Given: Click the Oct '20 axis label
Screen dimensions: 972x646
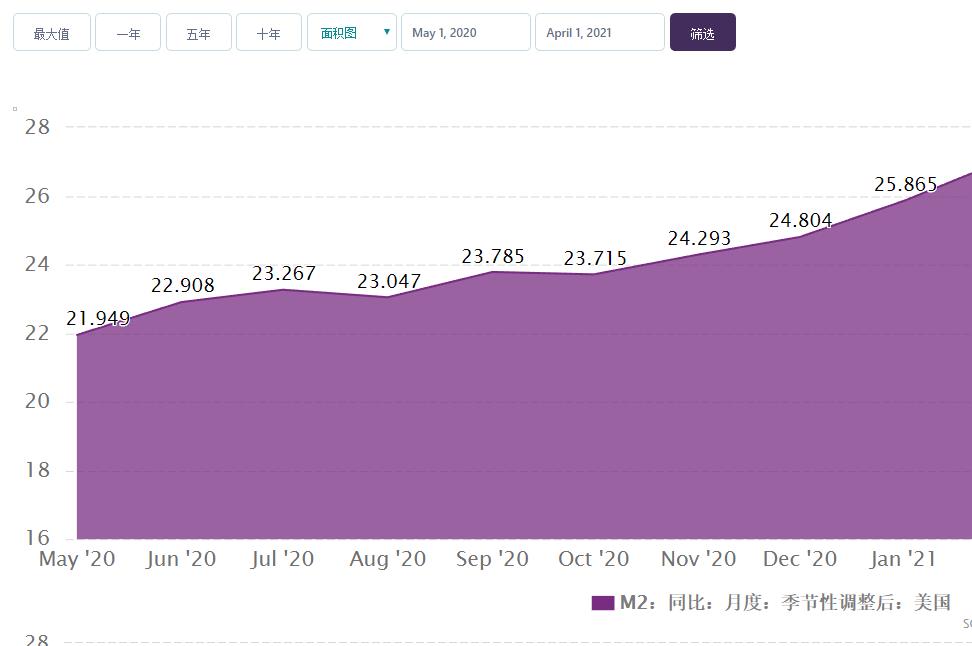Looking at the screenshot, I should click(x=594, y=559).
